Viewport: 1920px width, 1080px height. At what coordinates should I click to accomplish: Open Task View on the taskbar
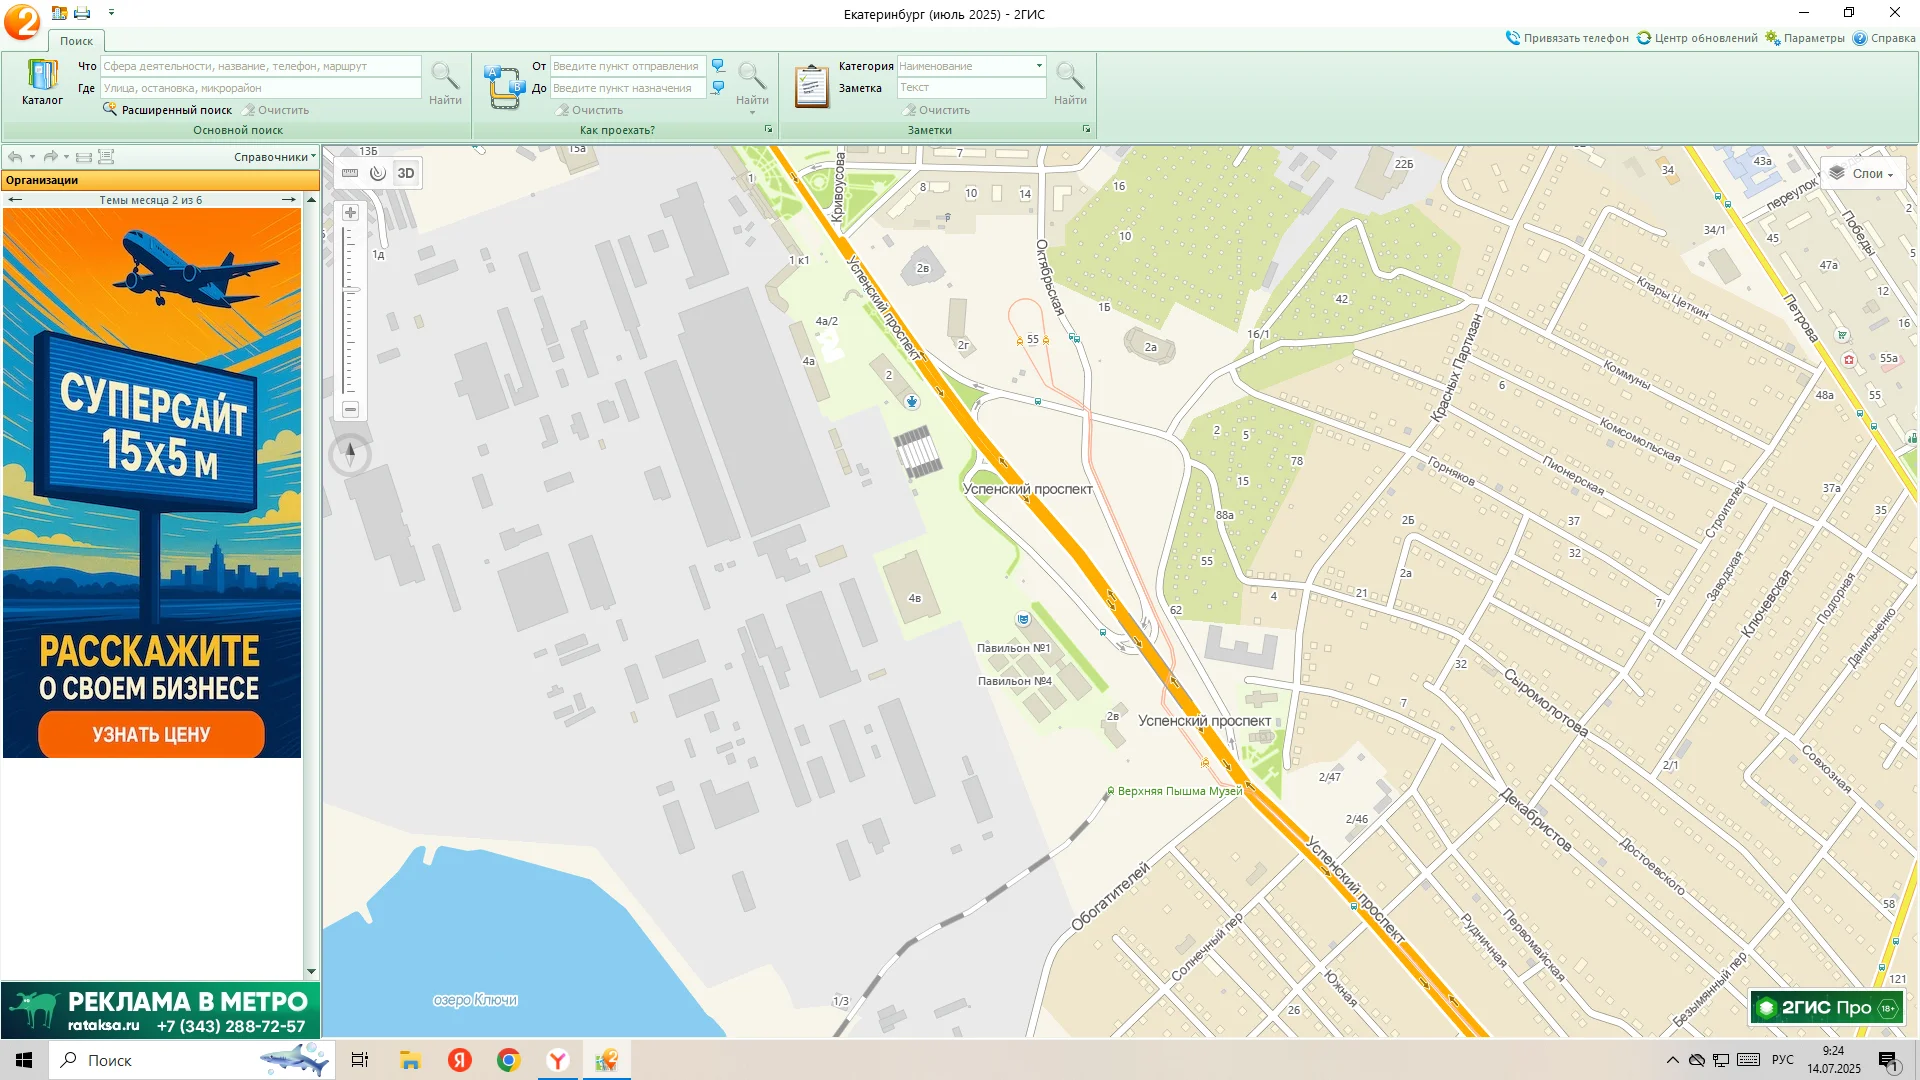click(x=360, y=1060)
